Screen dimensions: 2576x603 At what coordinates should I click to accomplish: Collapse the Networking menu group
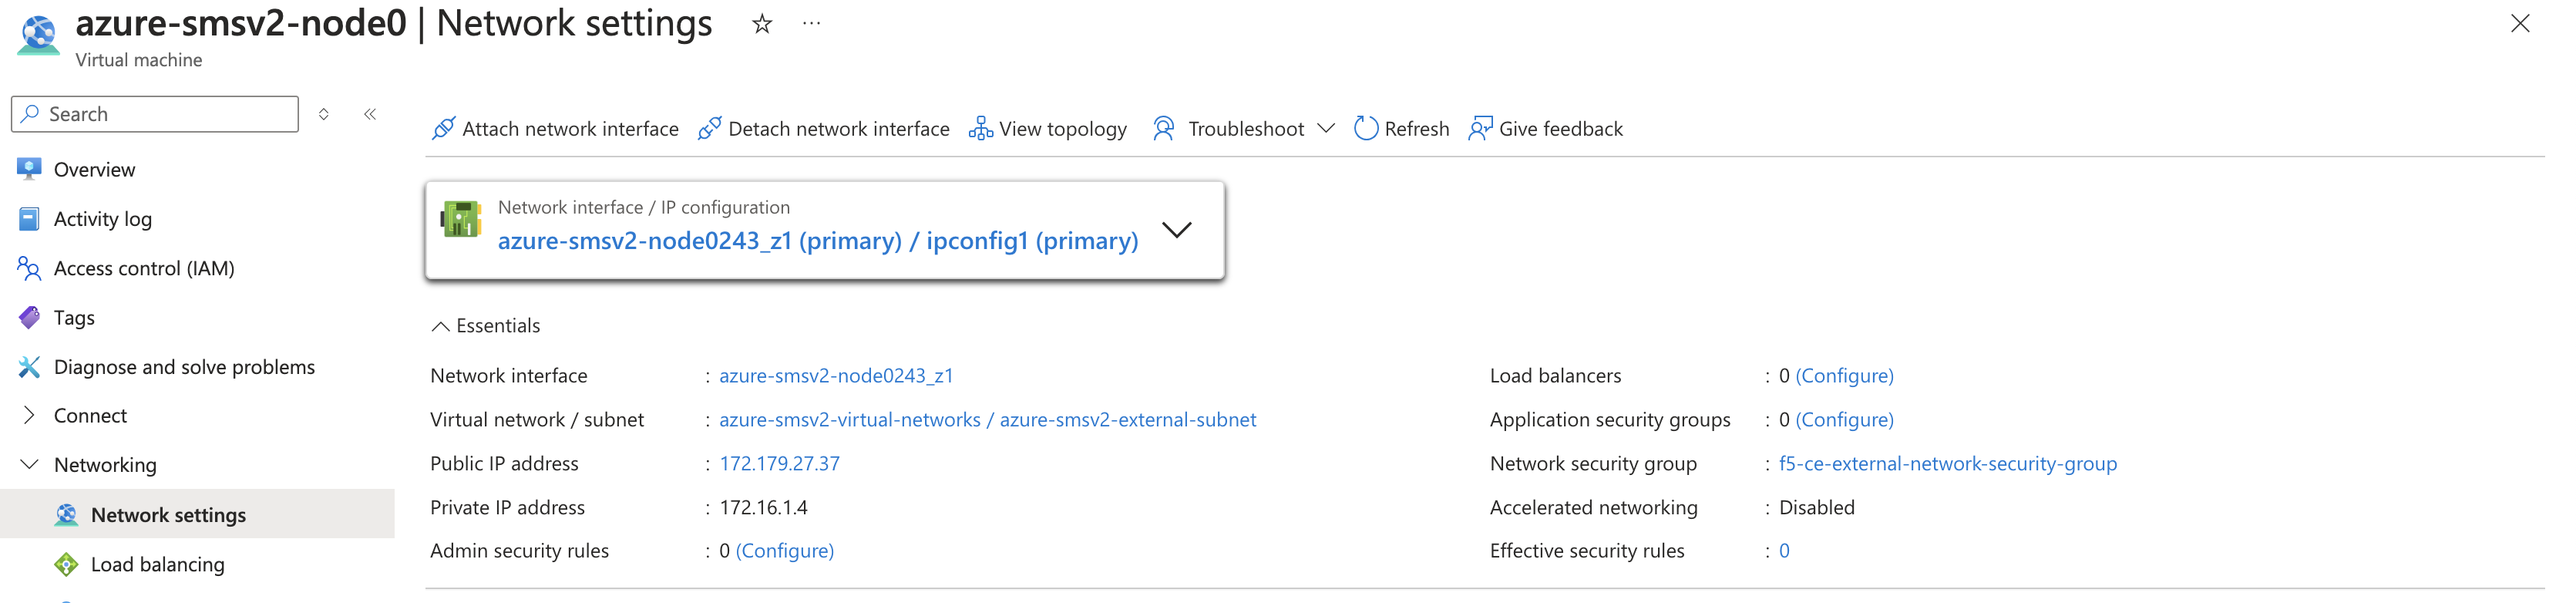point(29,465)
